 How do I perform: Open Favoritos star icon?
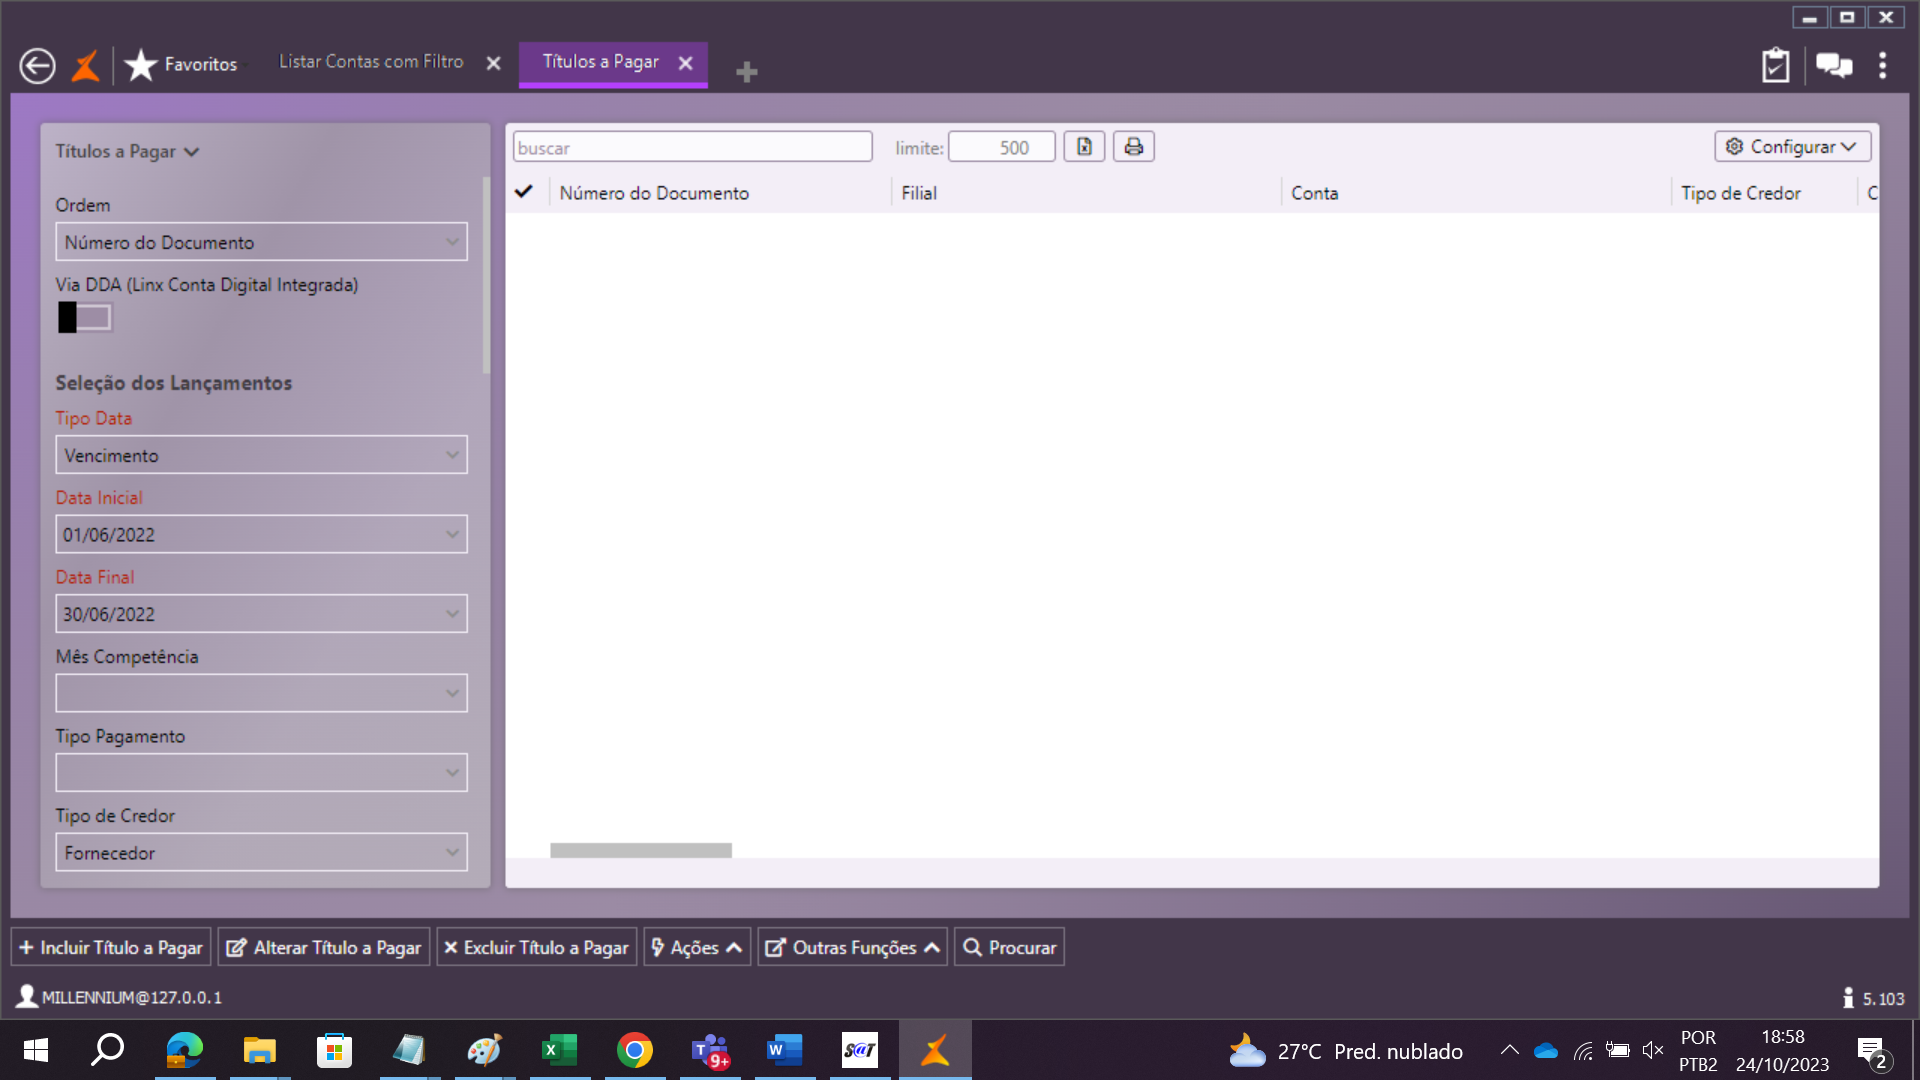(x=141, y=65)
